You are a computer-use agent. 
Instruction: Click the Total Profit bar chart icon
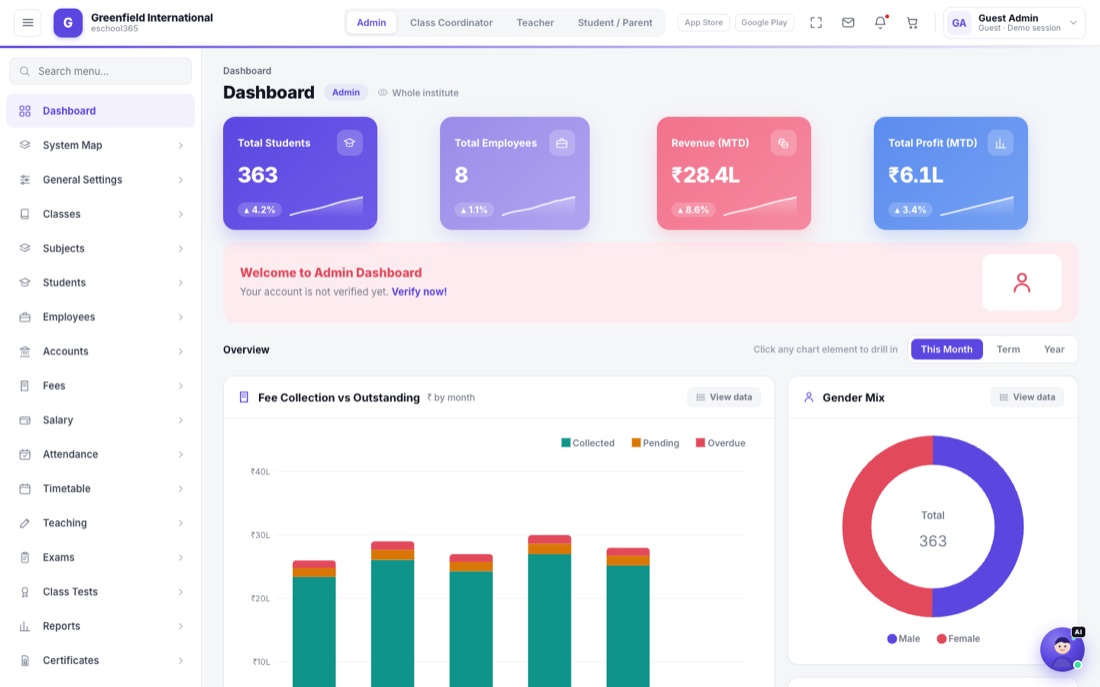[x=1000, y=143]
